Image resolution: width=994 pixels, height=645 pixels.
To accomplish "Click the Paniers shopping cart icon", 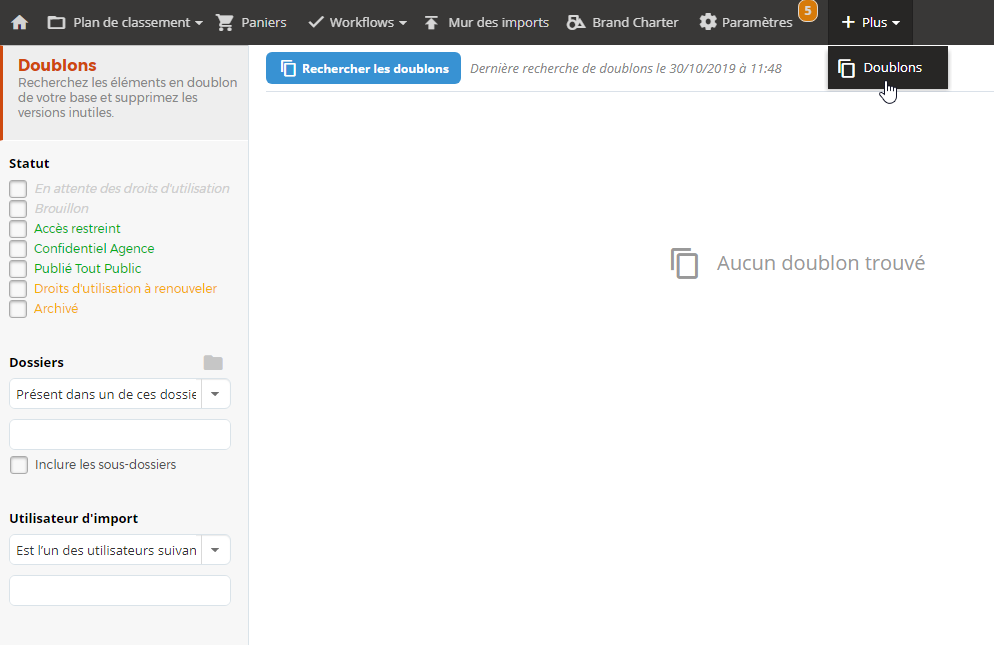I will tap(224, 23).
